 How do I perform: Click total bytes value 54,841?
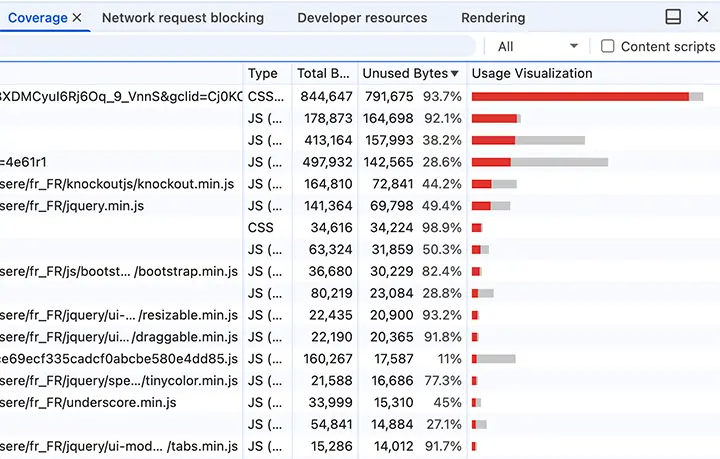pos(332,425)
